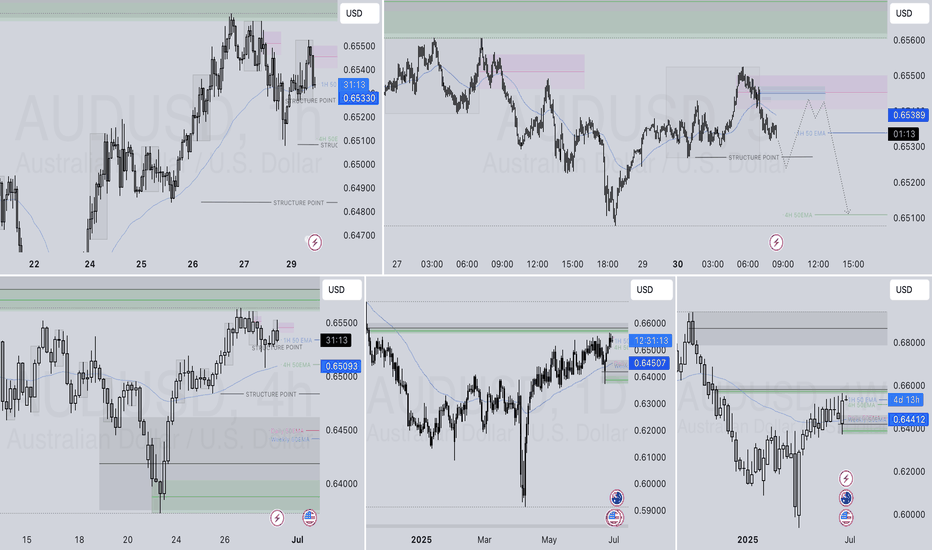The width and height of the screenshot is (932, 550).
Task: Click bold date label 30 on the 5-minute chart
Action: click(678, 264)
